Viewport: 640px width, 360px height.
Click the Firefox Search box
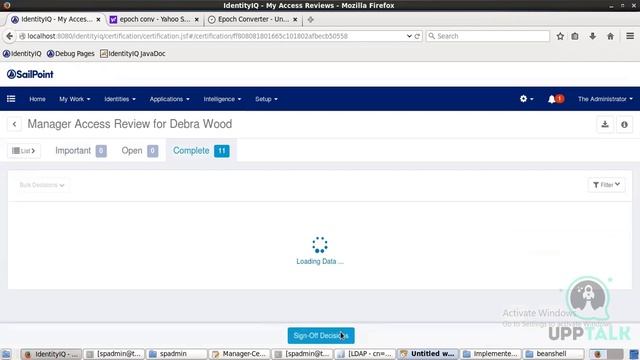point(488,36)
